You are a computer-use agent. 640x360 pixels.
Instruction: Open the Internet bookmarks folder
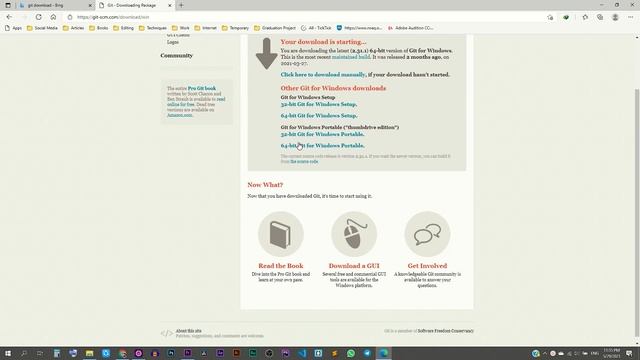pyautogui.click(x=206, y=28)
